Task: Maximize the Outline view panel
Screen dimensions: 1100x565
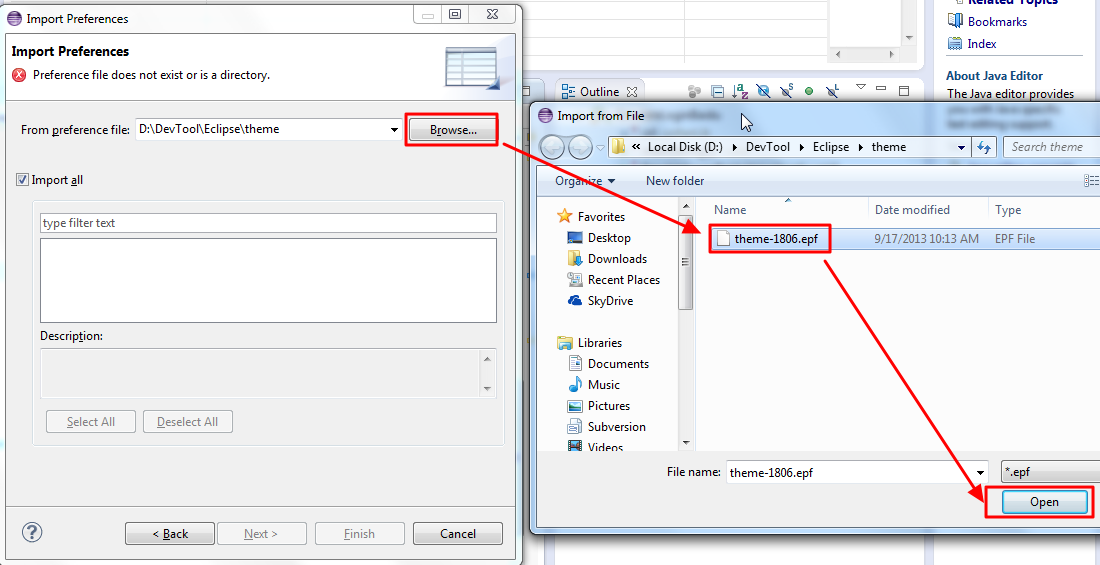Action: coord(904,91)
